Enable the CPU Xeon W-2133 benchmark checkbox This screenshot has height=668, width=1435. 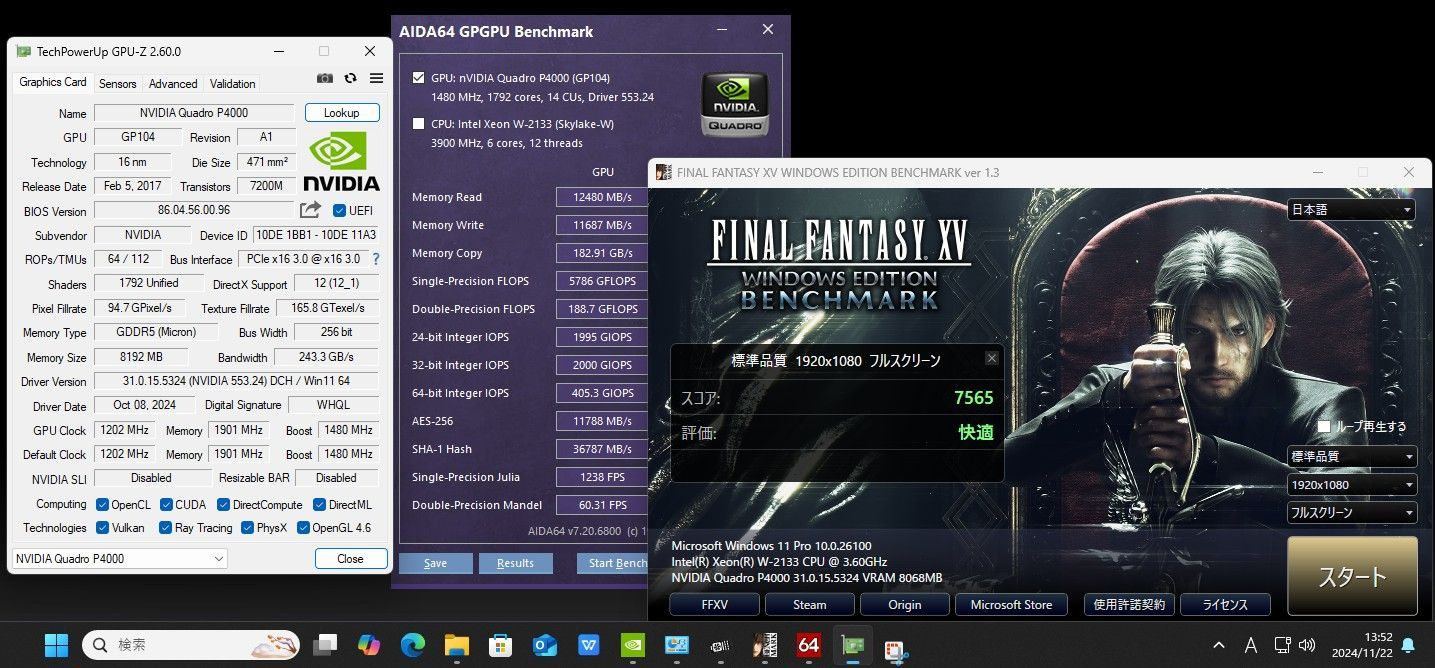click(x=418, y=124)
